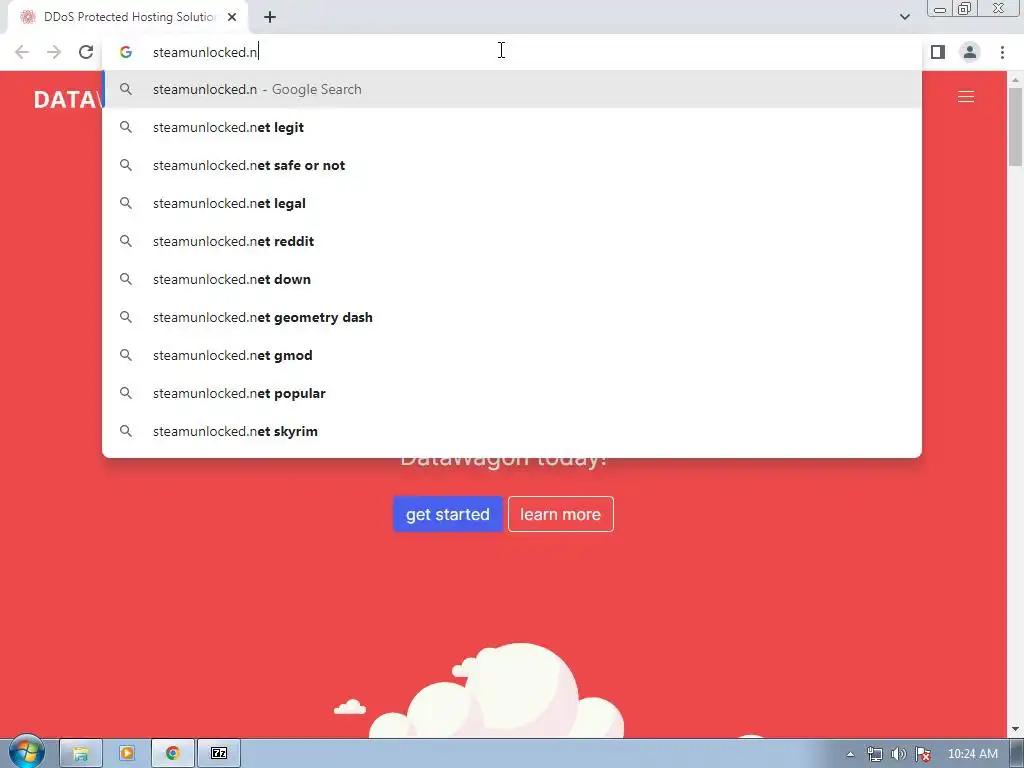The height and width of the screenshot is (768, 1024).
Task: Click the Chrome taskbar icon
Action: [172, 754]
